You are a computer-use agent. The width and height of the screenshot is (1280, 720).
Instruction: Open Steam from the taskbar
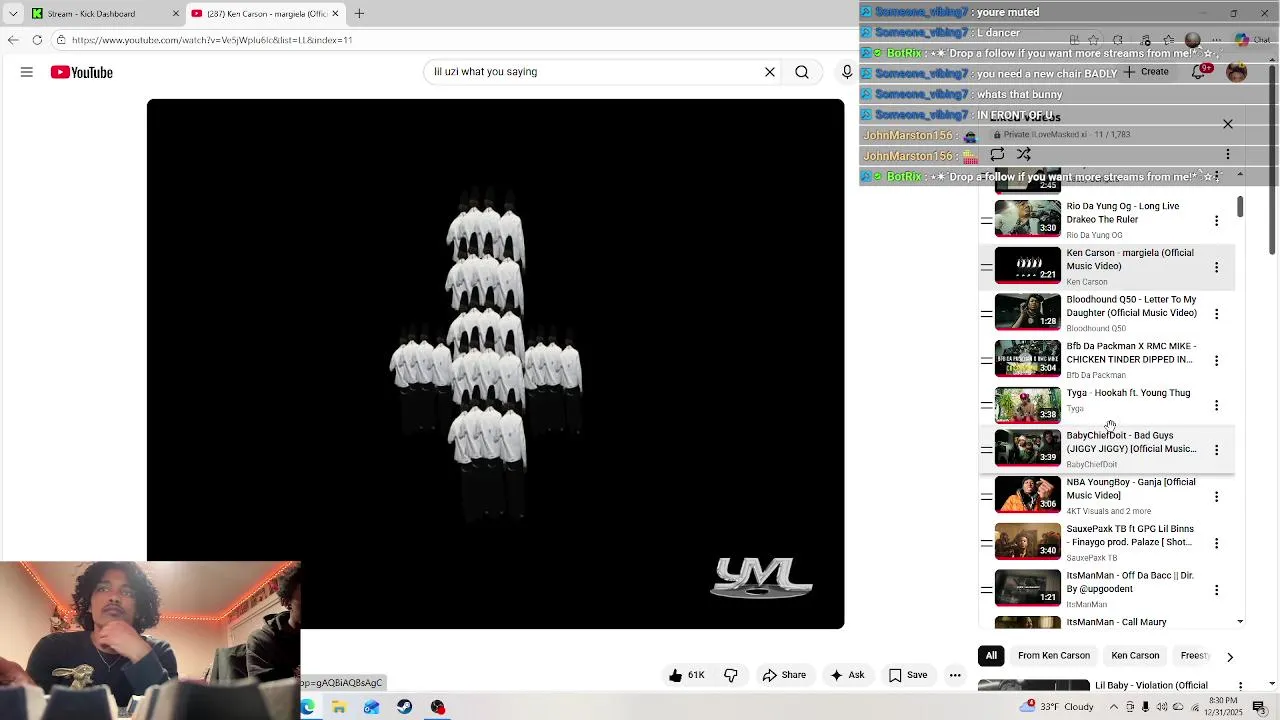coord(404,707)
